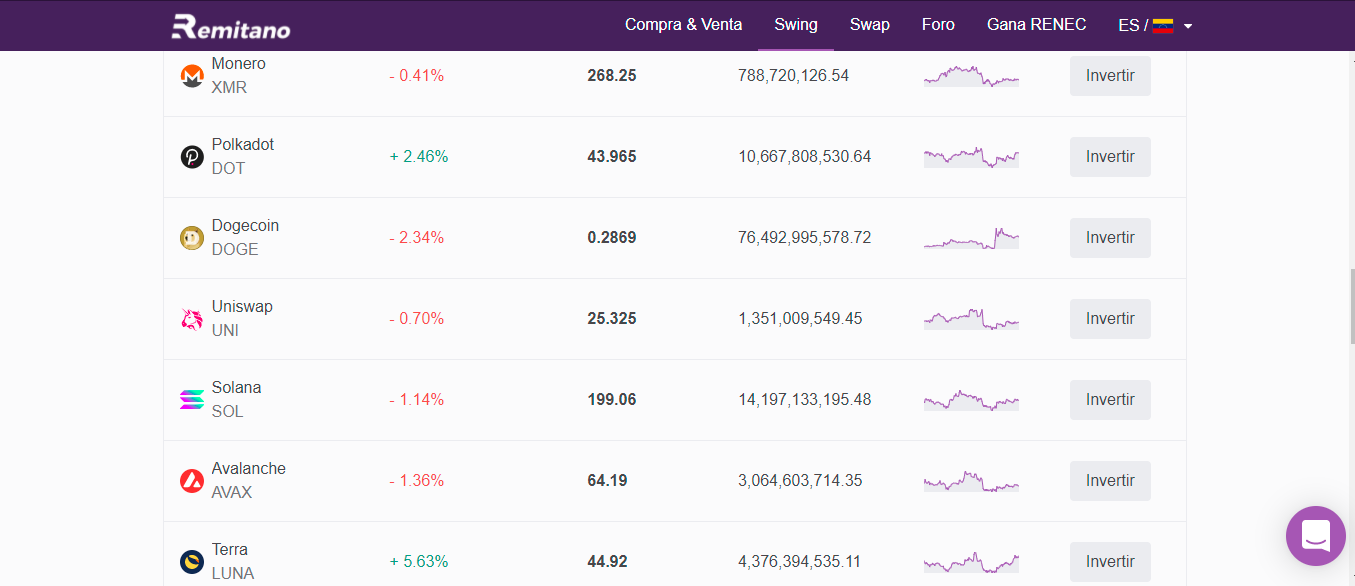Click the Monero XMR coin icon
Screen dimensions: 1355x586
coord(191,76)
